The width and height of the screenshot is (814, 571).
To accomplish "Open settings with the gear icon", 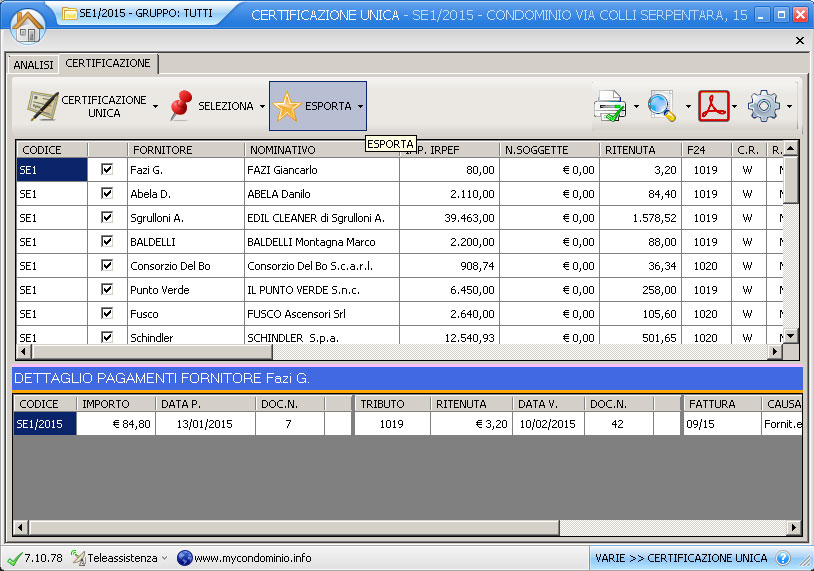I will [764, 106].
